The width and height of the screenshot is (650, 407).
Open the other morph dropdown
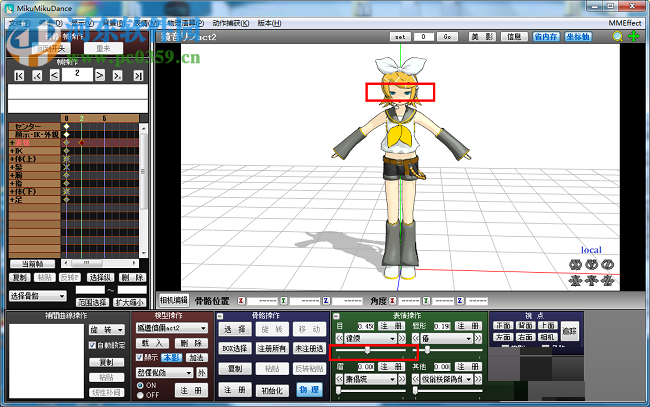[x=447, y=379]
